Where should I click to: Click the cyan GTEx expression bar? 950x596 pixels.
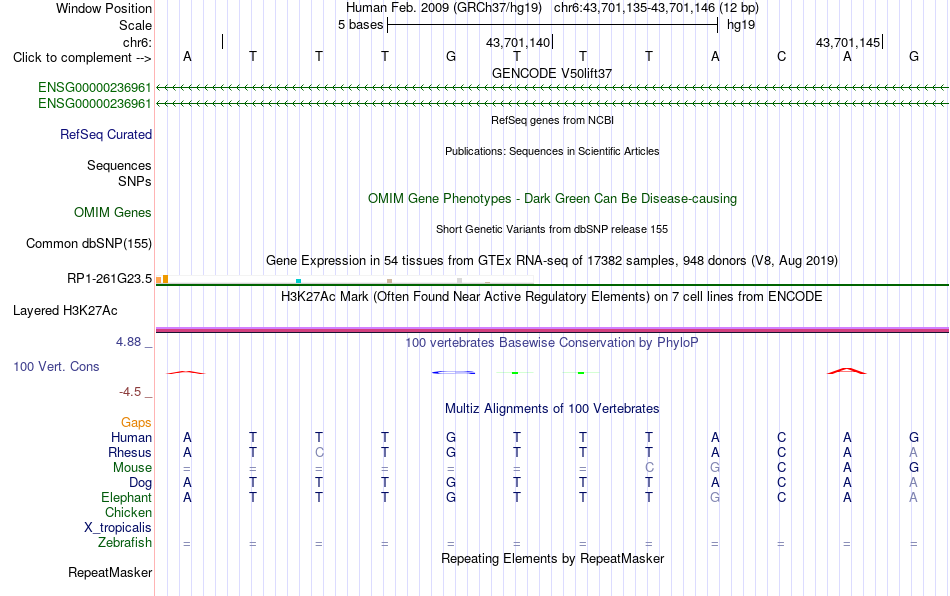pos(298,281)
